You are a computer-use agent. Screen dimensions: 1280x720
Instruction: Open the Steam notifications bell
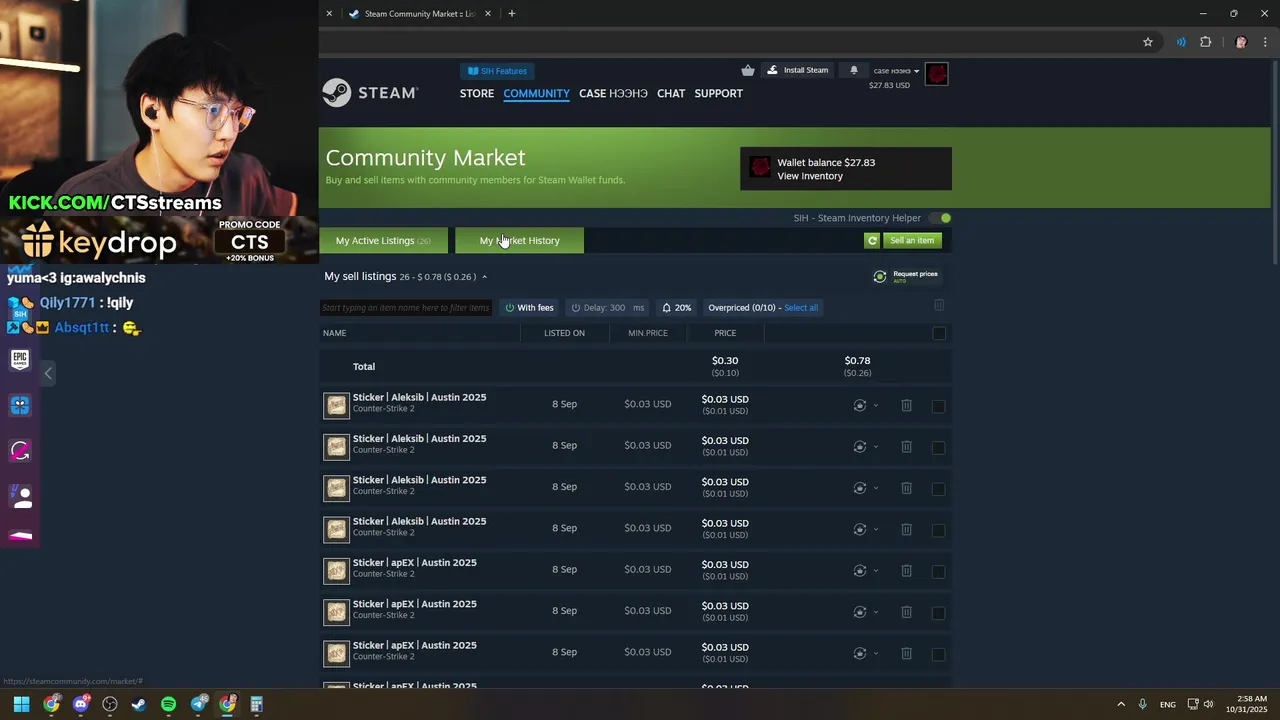[x=854, y=70]
